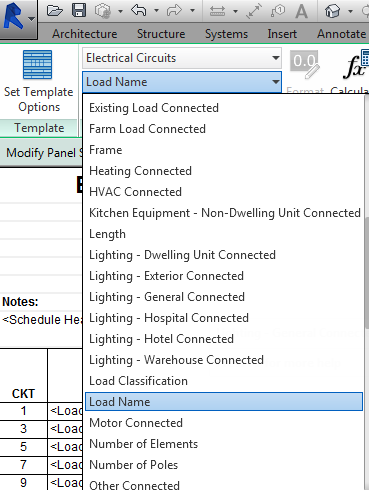Expand the Revit application menu arrow
369x490 pixels.
[32, 19]
